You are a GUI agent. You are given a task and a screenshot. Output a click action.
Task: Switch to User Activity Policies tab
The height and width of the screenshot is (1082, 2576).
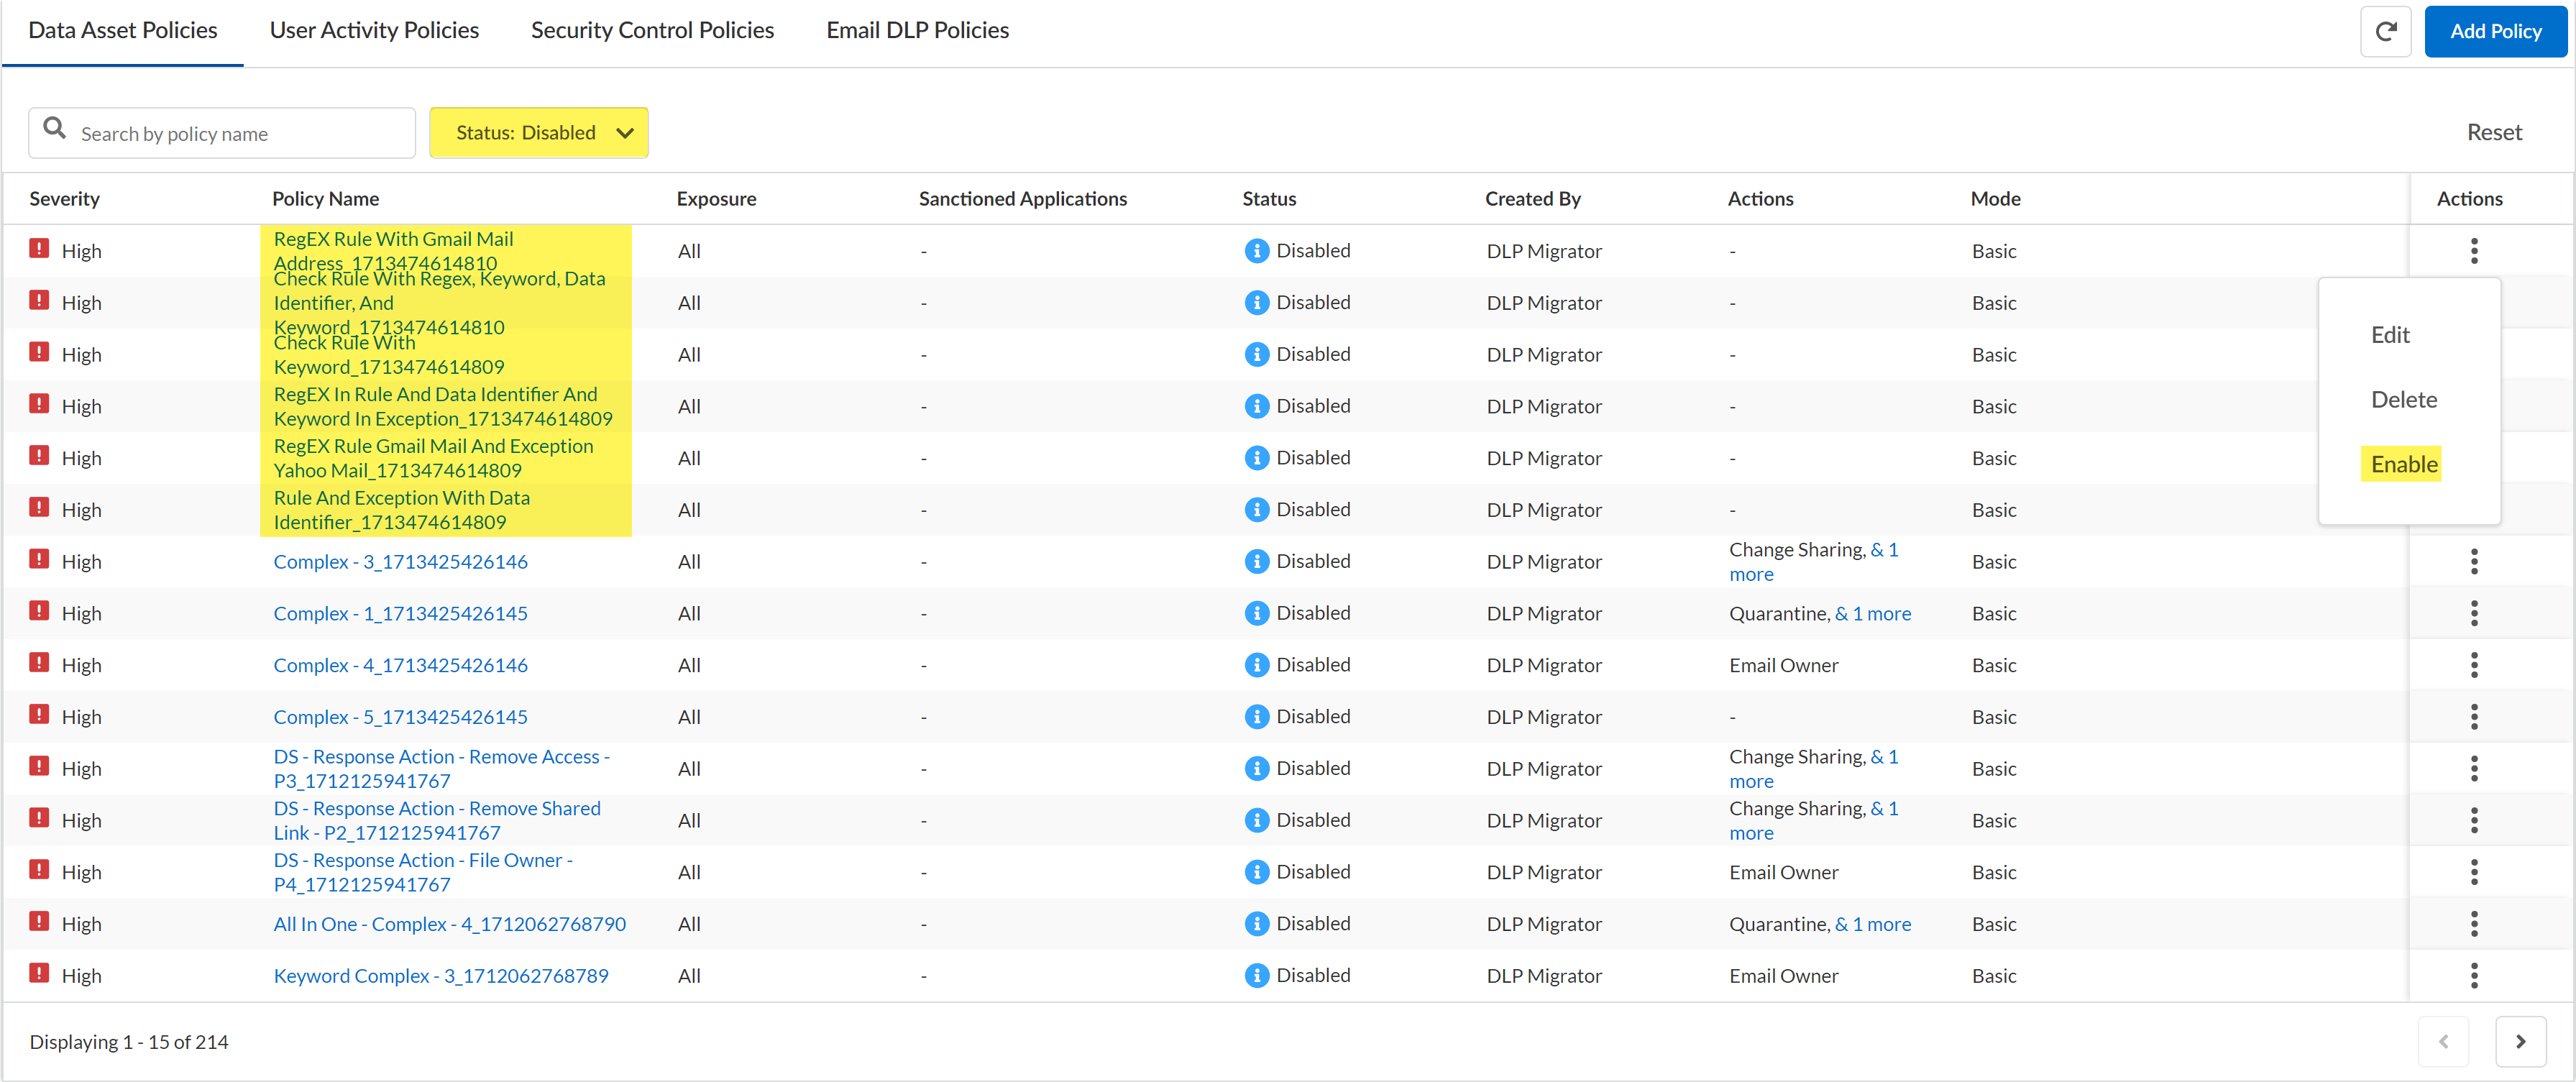(374, 31)
